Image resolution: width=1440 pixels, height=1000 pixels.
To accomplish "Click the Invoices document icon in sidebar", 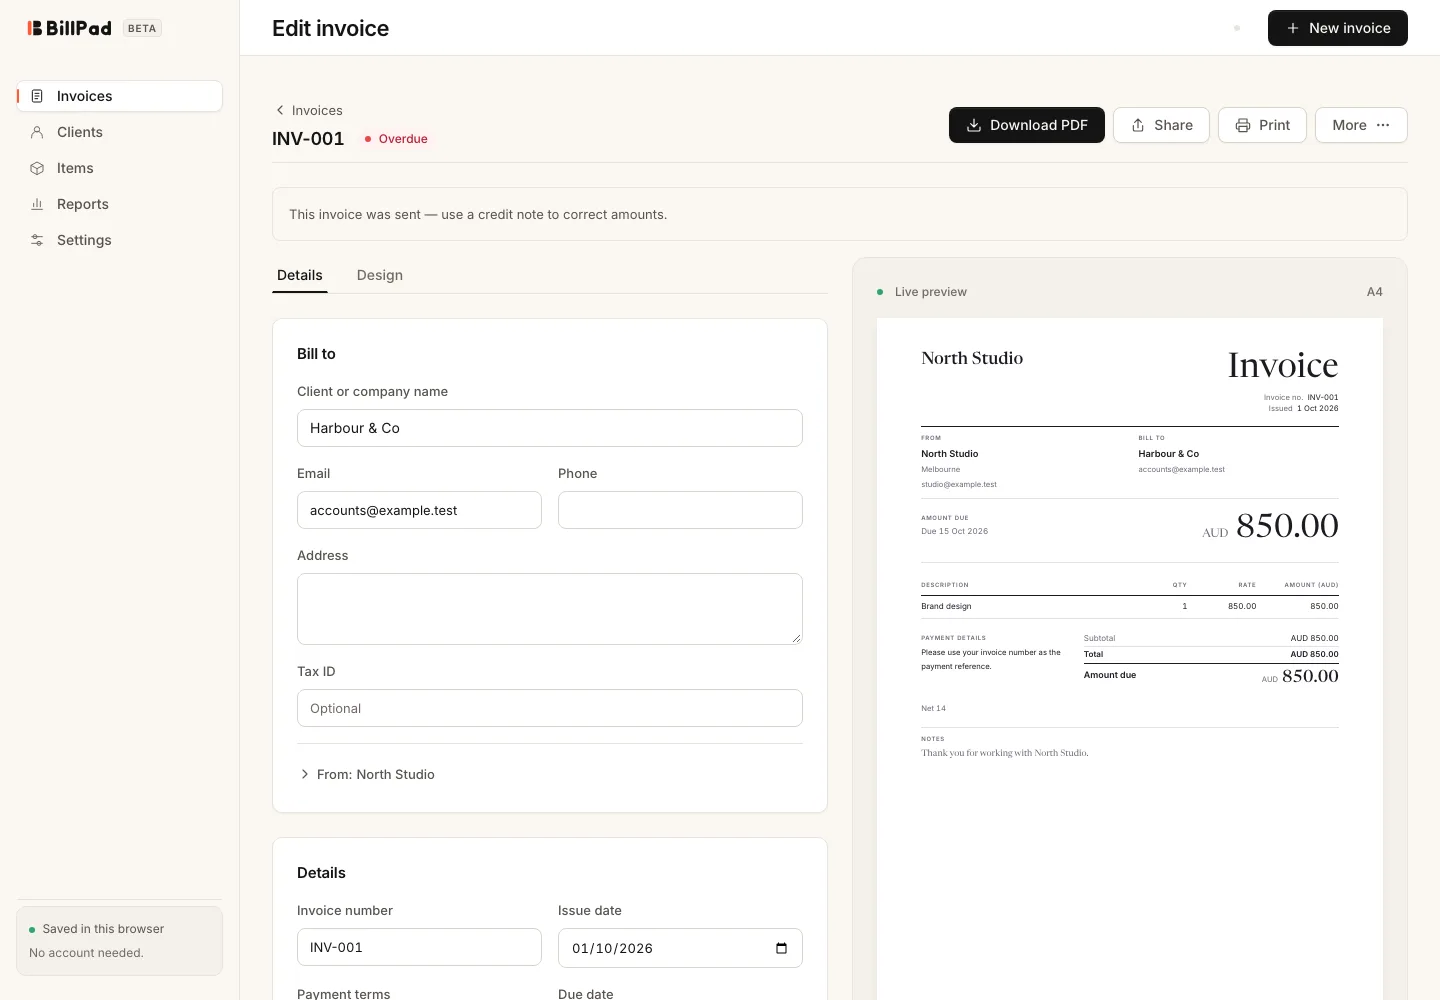I will 37,96.
